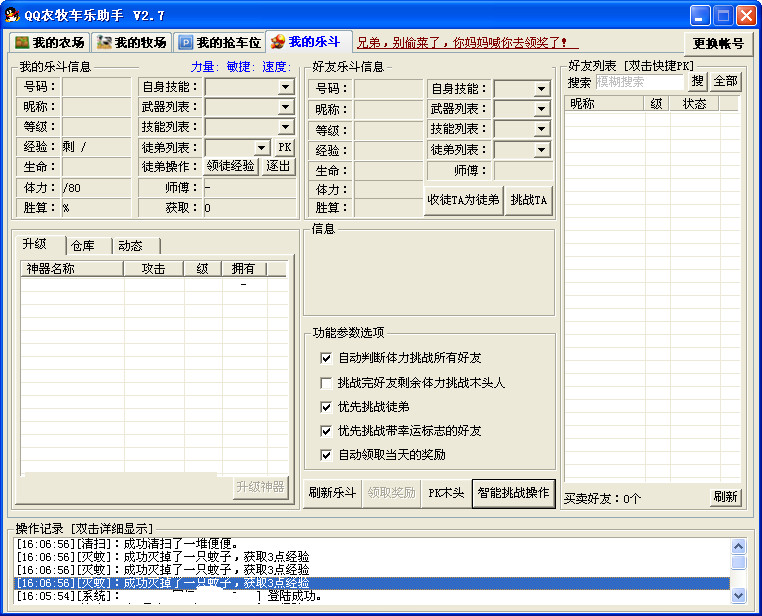
Task: Toggle 优先挑战徒弟 checkbox
Action: coord(326,407)
